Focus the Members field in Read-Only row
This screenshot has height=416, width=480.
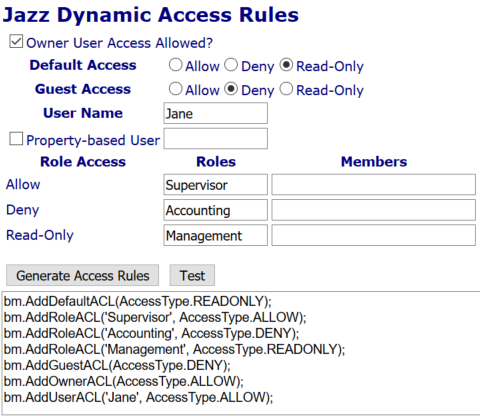coord(373,235)
